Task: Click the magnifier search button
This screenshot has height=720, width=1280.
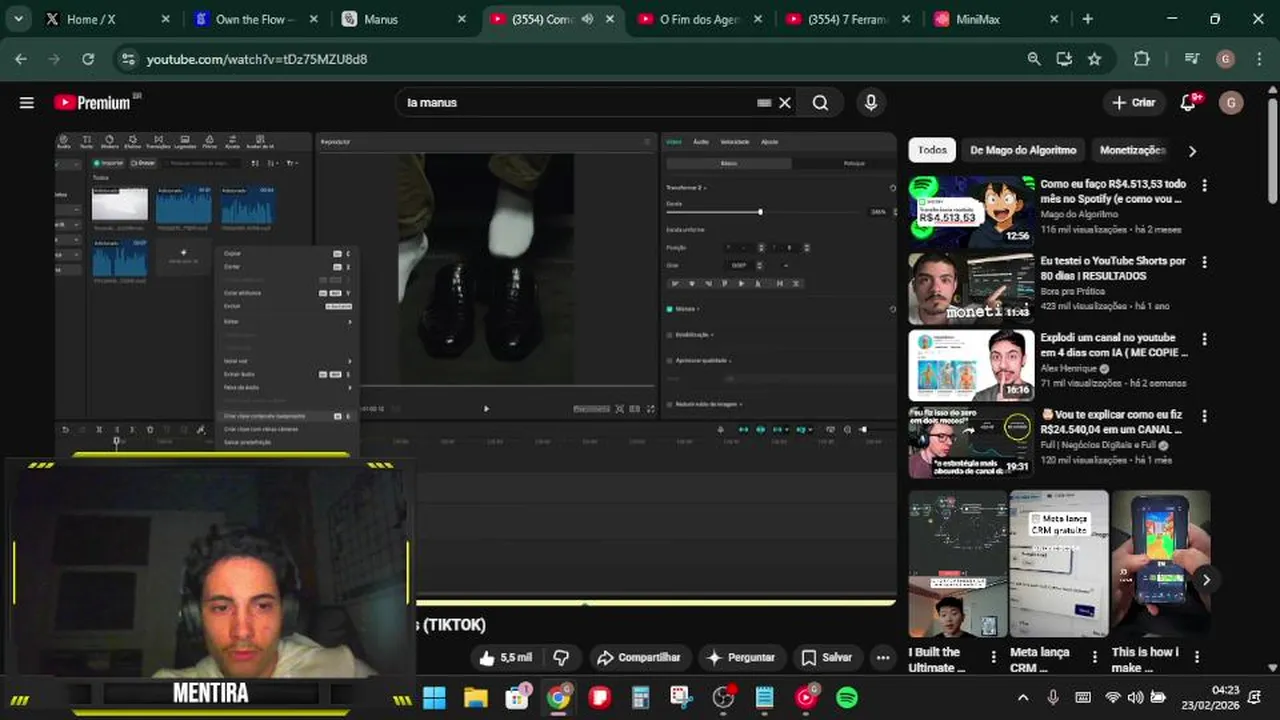Action: [820, 102]
